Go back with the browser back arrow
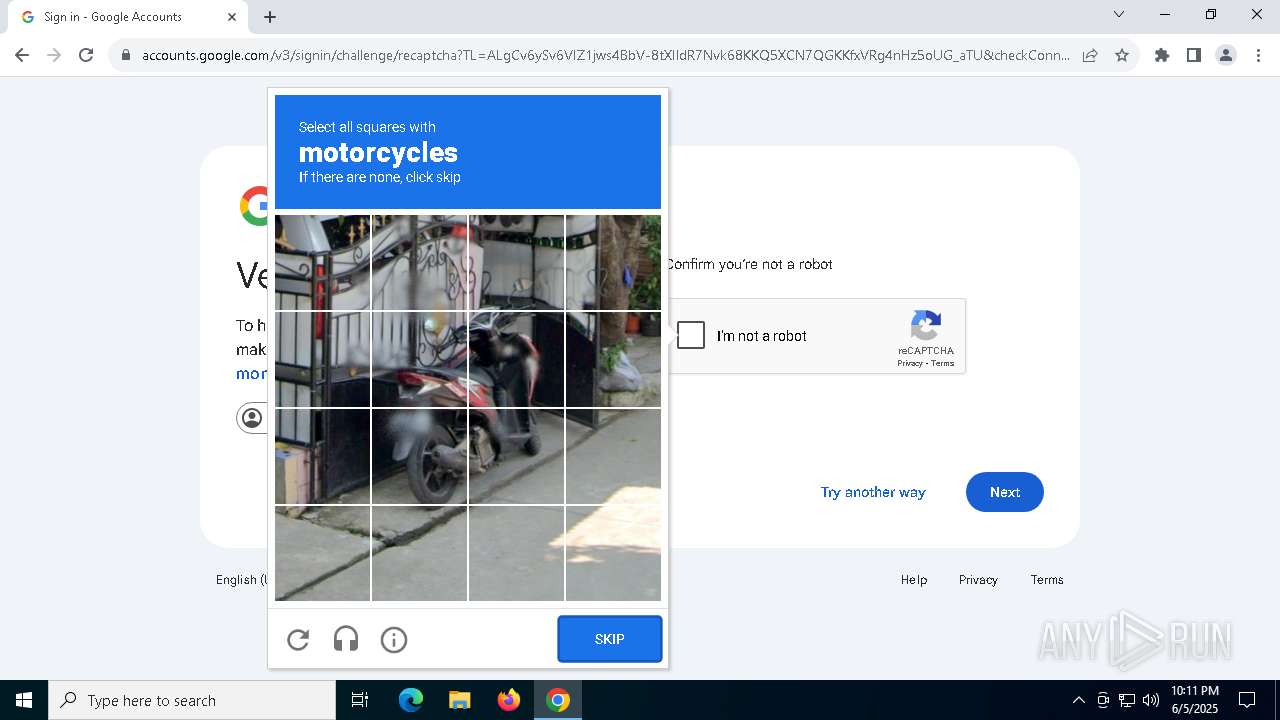The width and height of the screenshot is (1280, 720). click(x=22, y=55)
